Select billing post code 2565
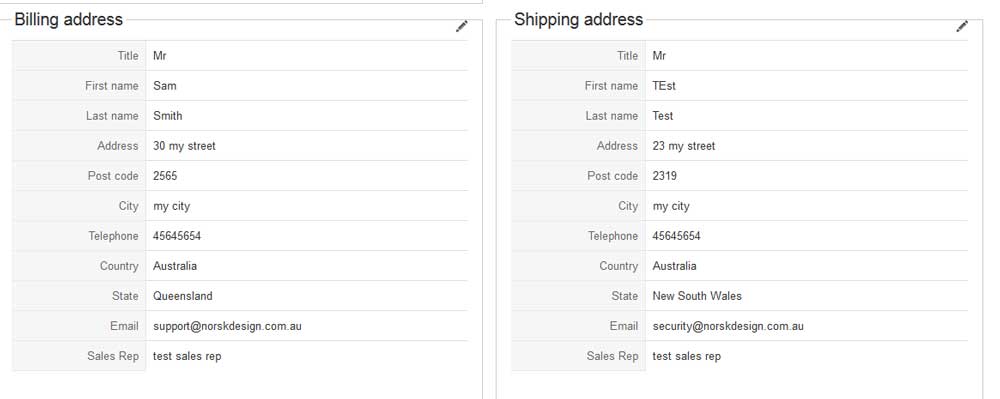The width and height of the screenshot is (1000, 399). 165,176
